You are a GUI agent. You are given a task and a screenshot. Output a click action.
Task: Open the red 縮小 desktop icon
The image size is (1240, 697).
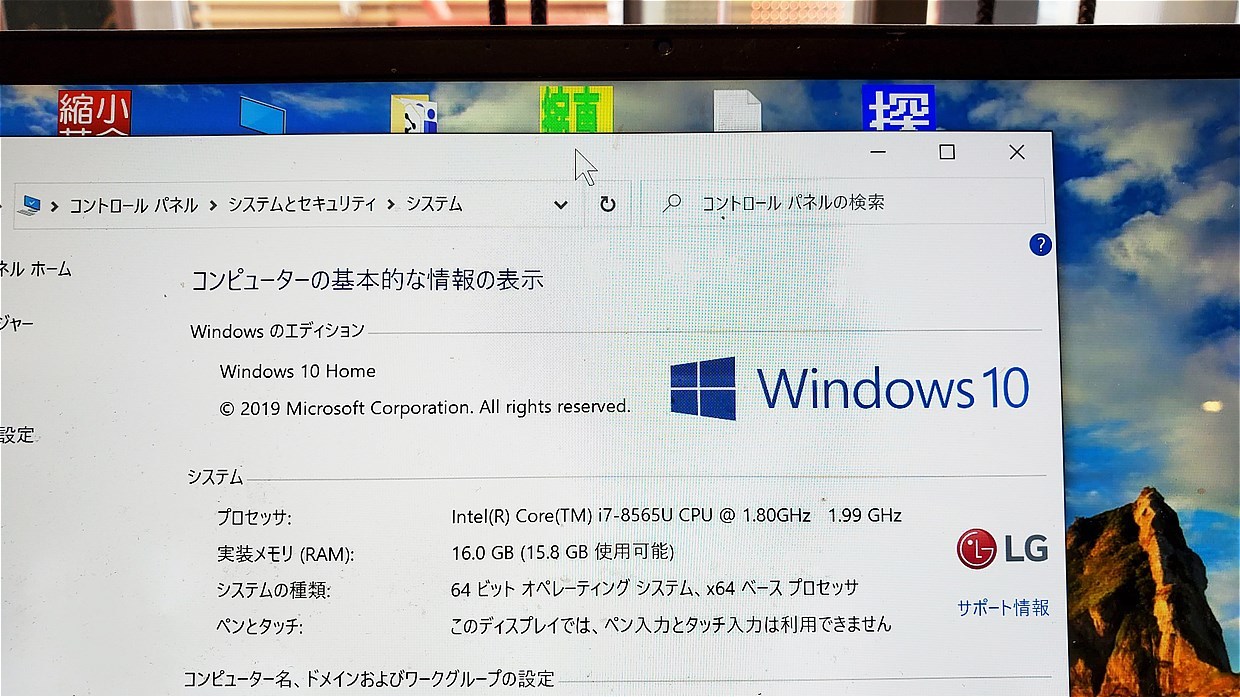coord(94,111)
